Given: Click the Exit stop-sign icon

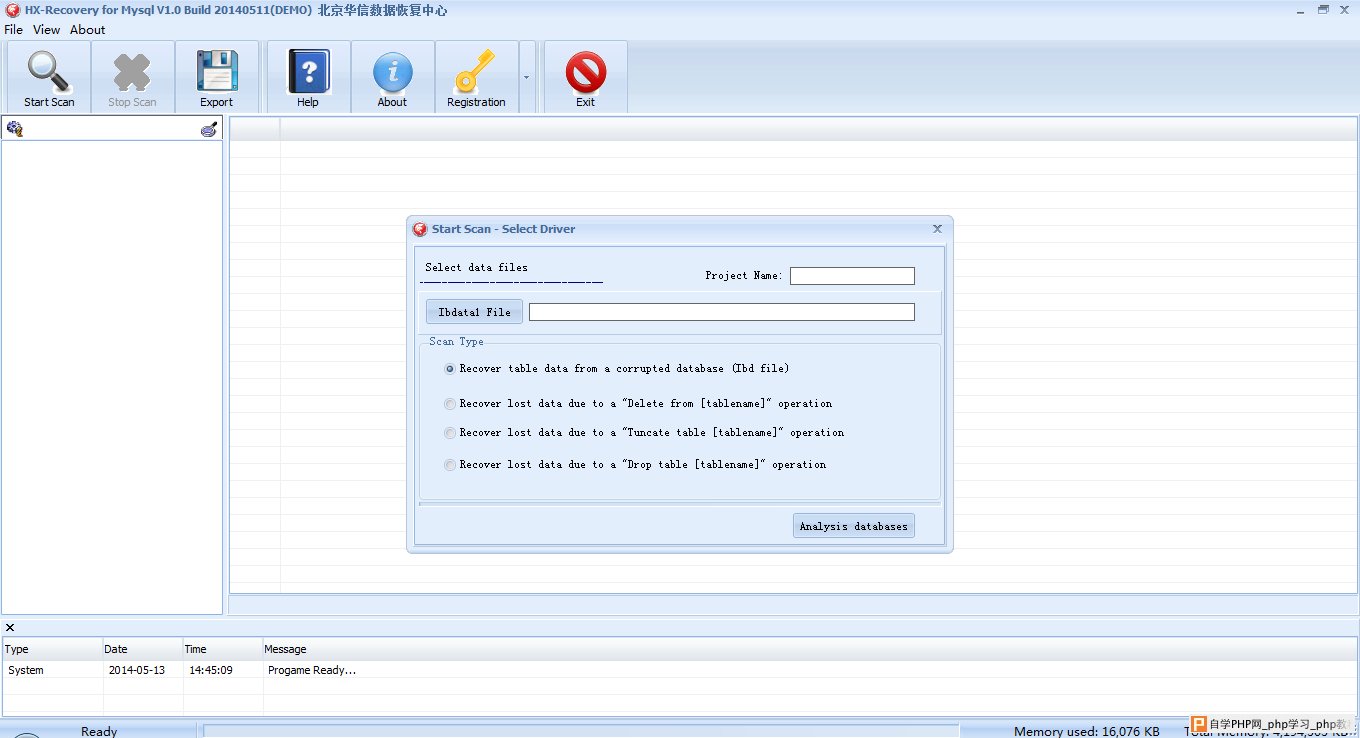Looking at the screenshot, I should (585, 73).
